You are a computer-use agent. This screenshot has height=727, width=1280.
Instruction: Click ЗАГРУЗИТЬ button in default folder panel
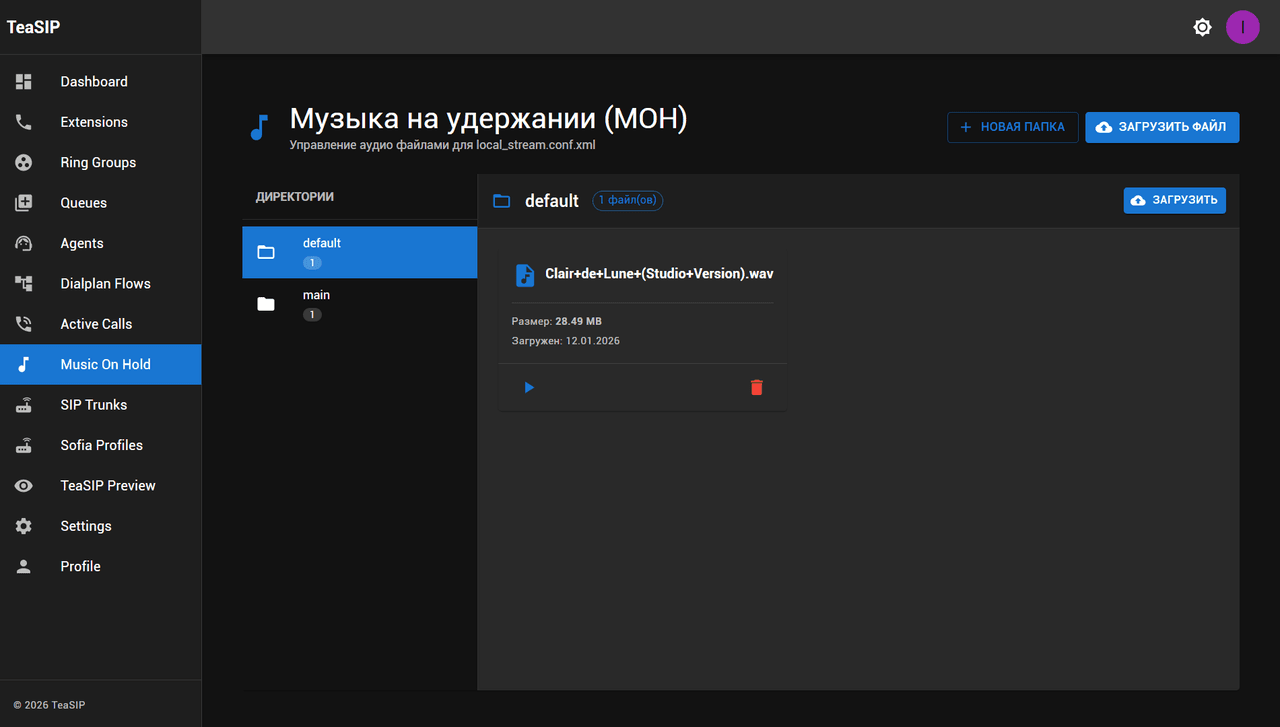coord(1175,200)
